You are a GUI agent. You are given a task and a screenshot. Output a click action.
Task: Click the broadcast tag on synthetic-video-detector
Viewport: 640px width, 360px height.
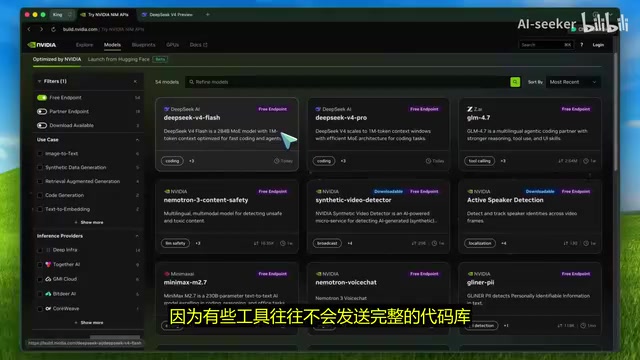[327, 243]
